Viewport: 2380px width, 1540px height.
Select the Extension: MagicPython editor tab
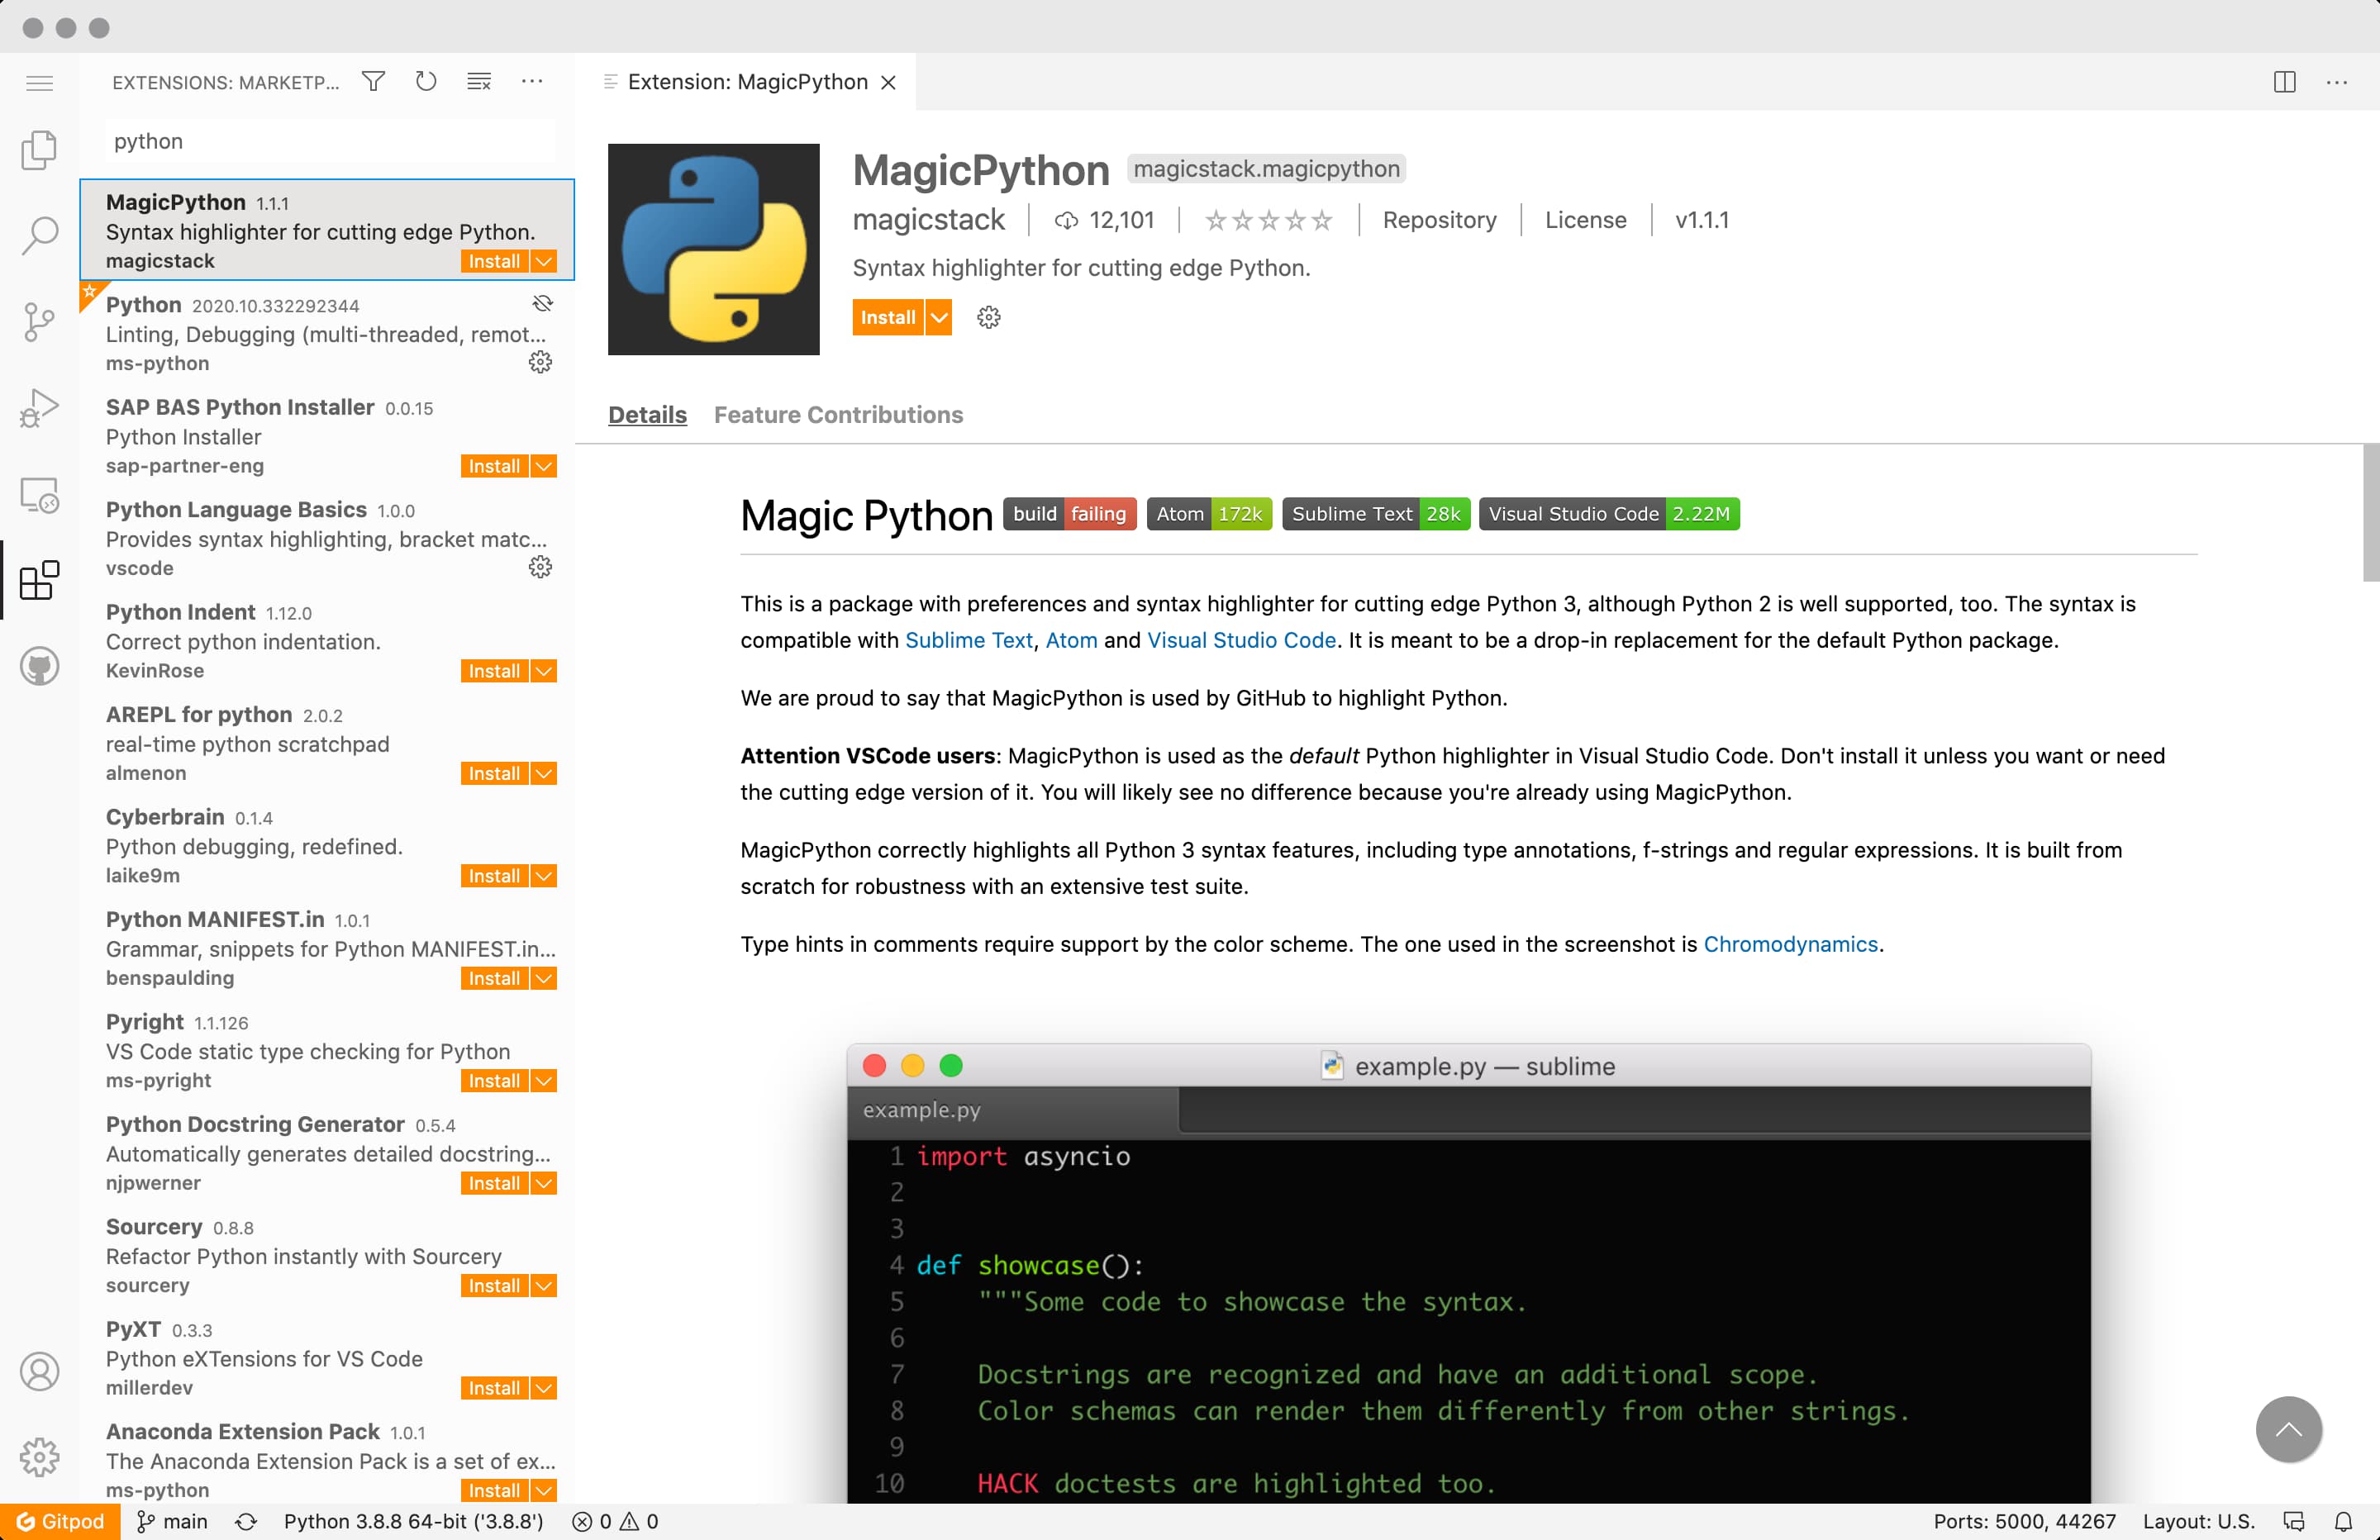747,82
